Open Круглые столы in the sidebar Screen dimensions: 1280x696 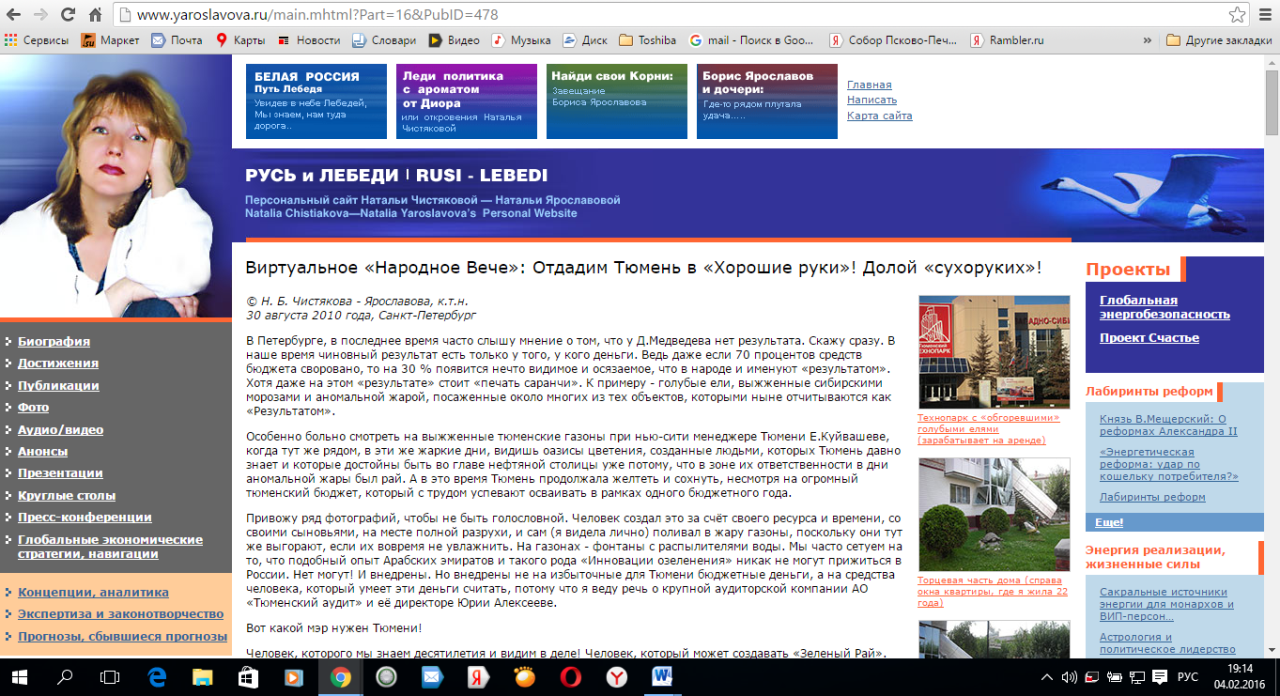67,496
